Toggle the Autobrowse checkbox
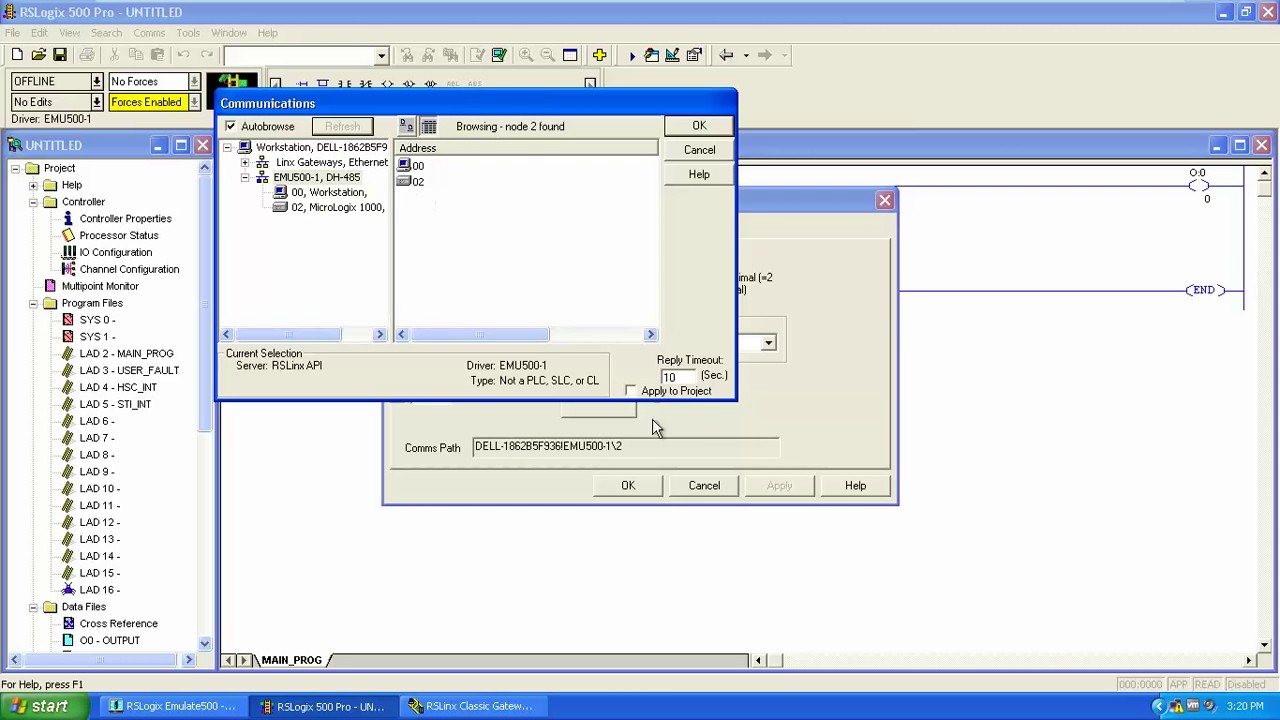This screenshot has width=1280, height=720. coord(231,126)
